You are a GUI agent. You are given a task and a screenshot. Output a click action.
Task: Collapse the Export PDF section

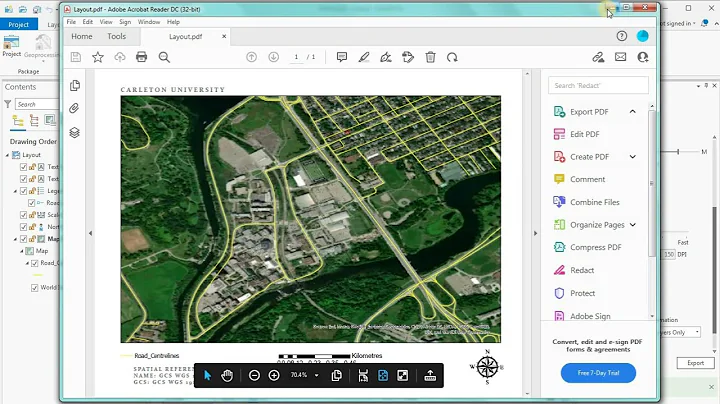point(632,112)
